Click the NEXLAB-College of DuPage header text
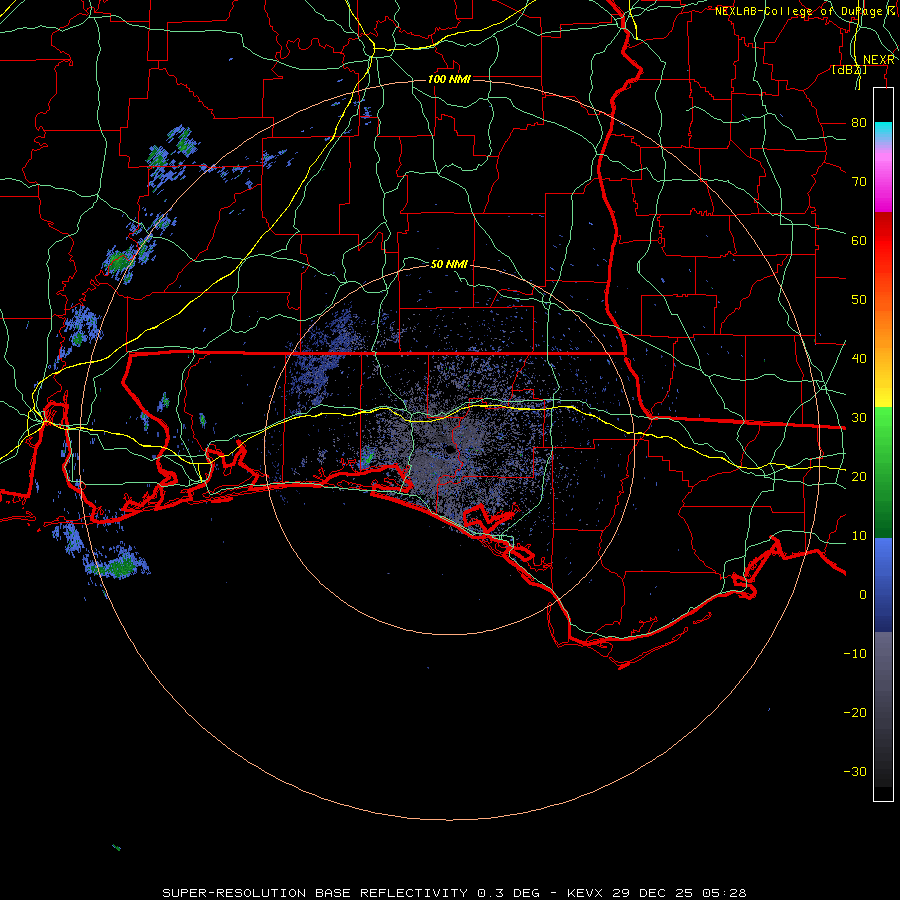The width and height of the screenshot is (900, 900). (807, 11)
